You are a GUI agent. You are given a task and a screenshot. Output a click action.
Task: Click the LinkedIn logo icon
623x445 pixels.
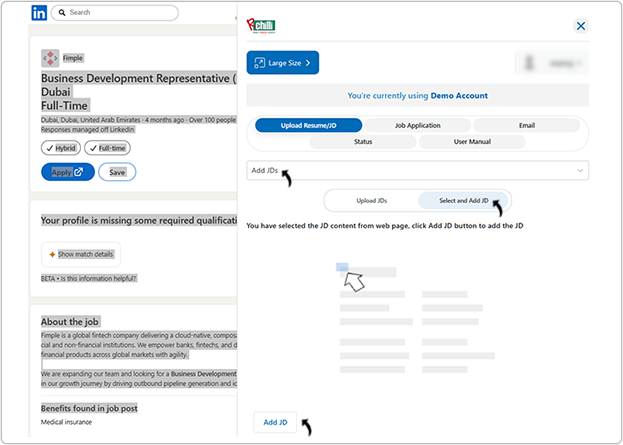point(39,13)
